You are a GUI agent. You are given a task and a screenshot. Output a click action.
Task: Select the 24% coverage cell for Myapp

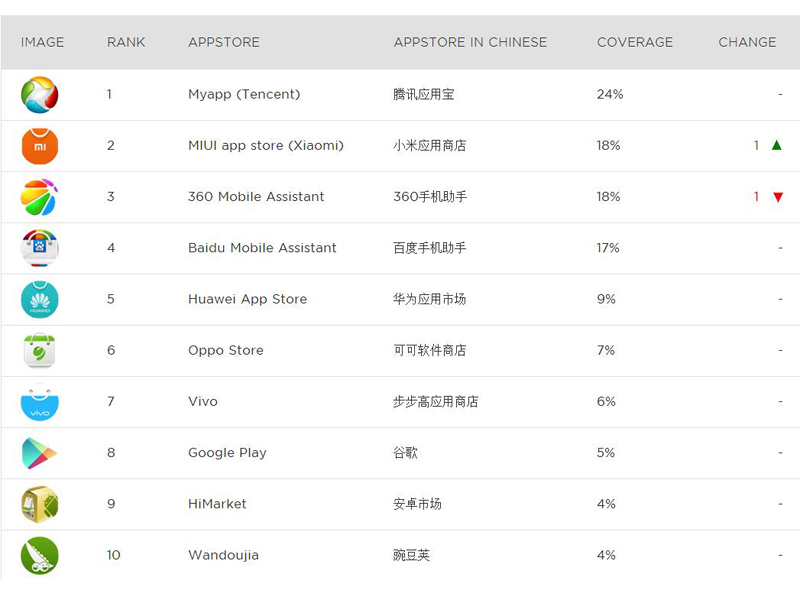(x=610, y=94)
